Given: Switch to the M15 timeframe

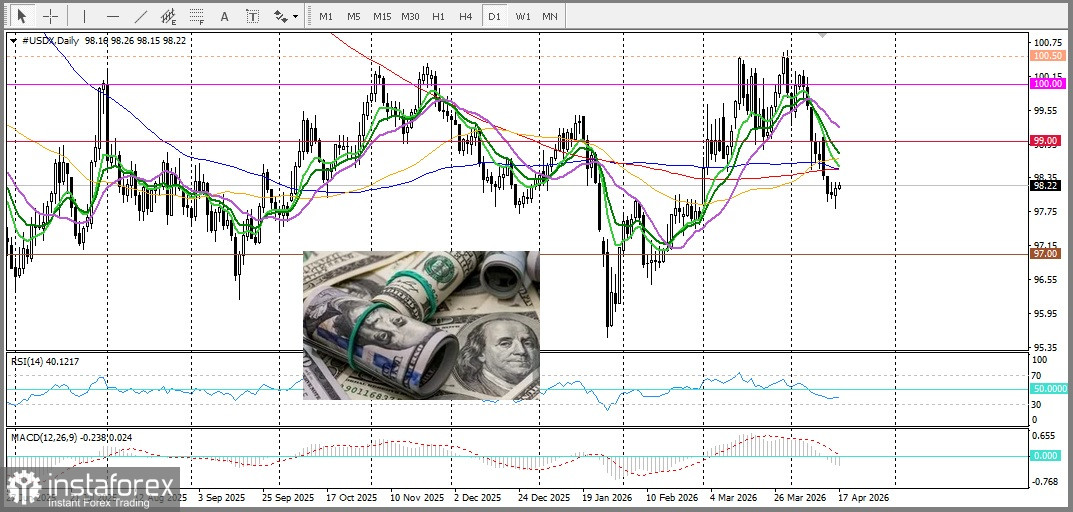Looking at the screenshot, I should point(382,16).
